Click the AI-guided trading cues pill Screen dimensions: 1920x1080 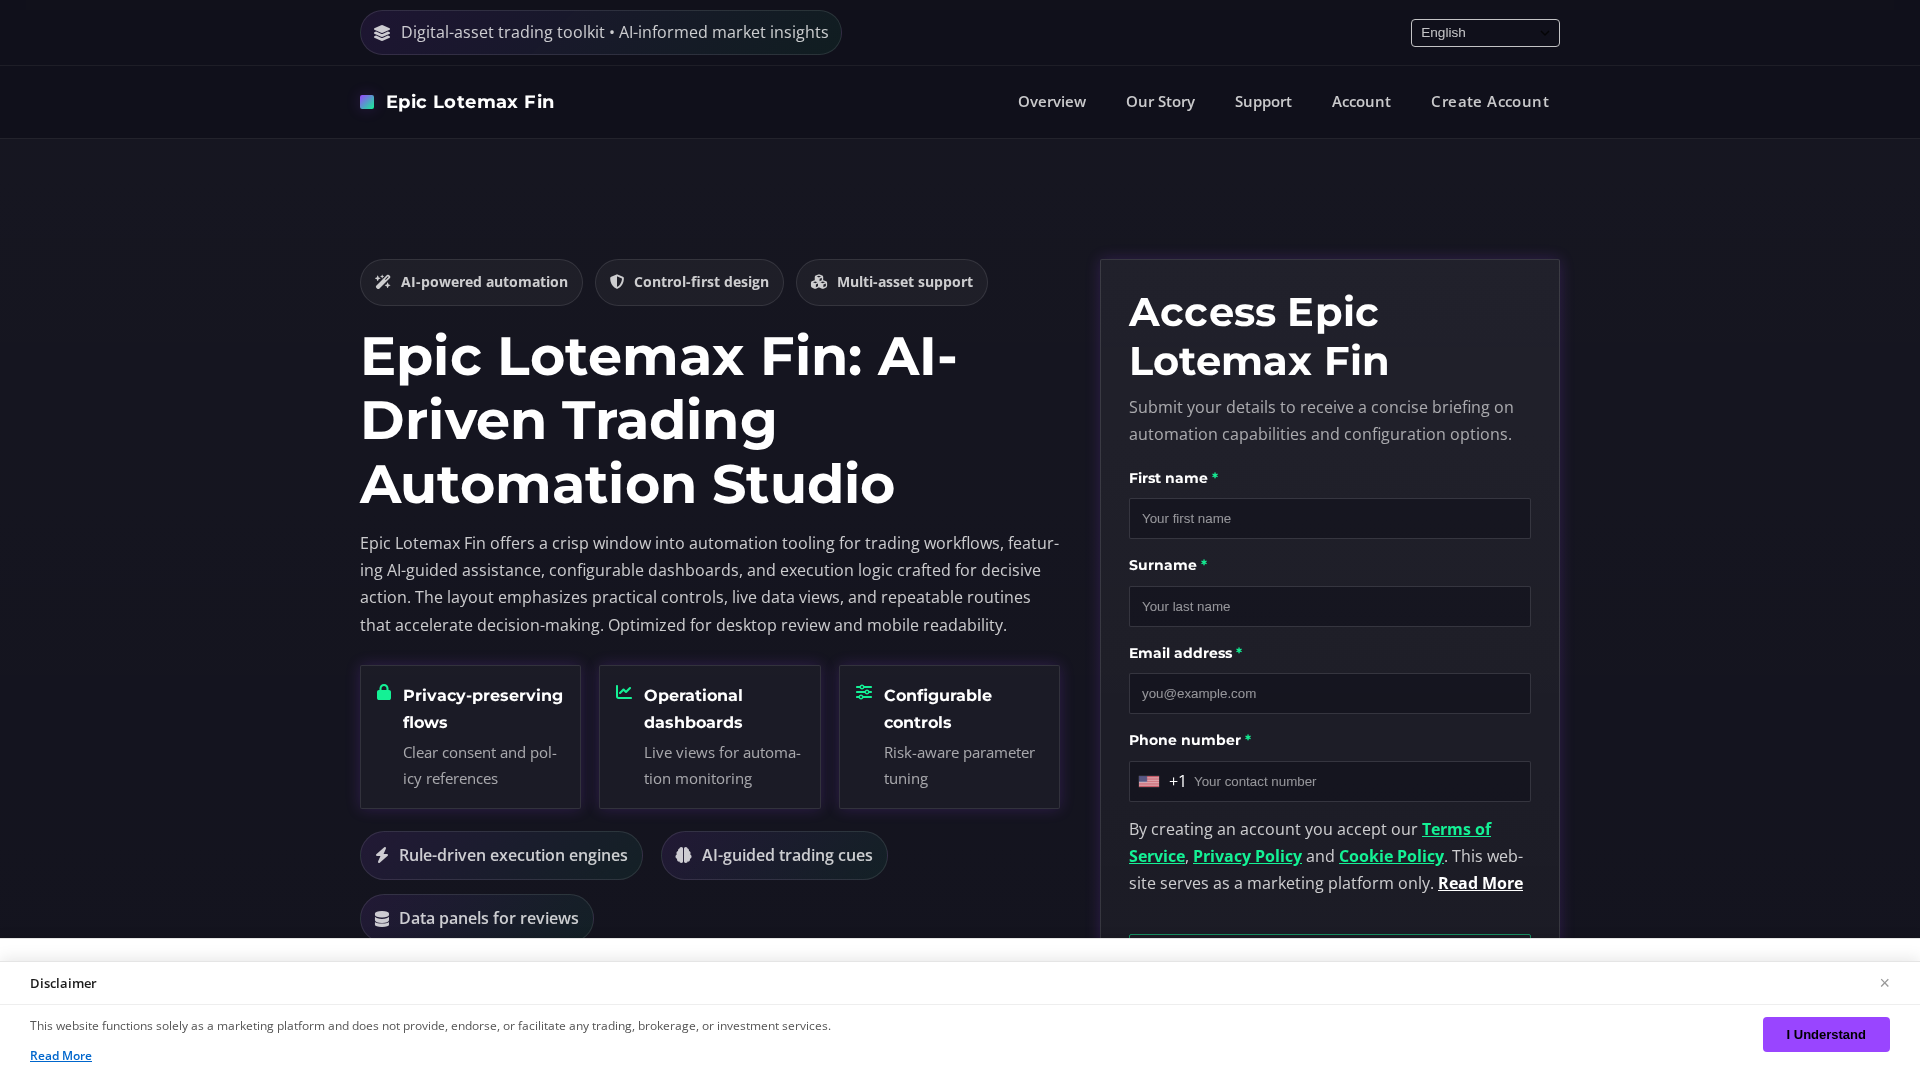coord(774,856)
